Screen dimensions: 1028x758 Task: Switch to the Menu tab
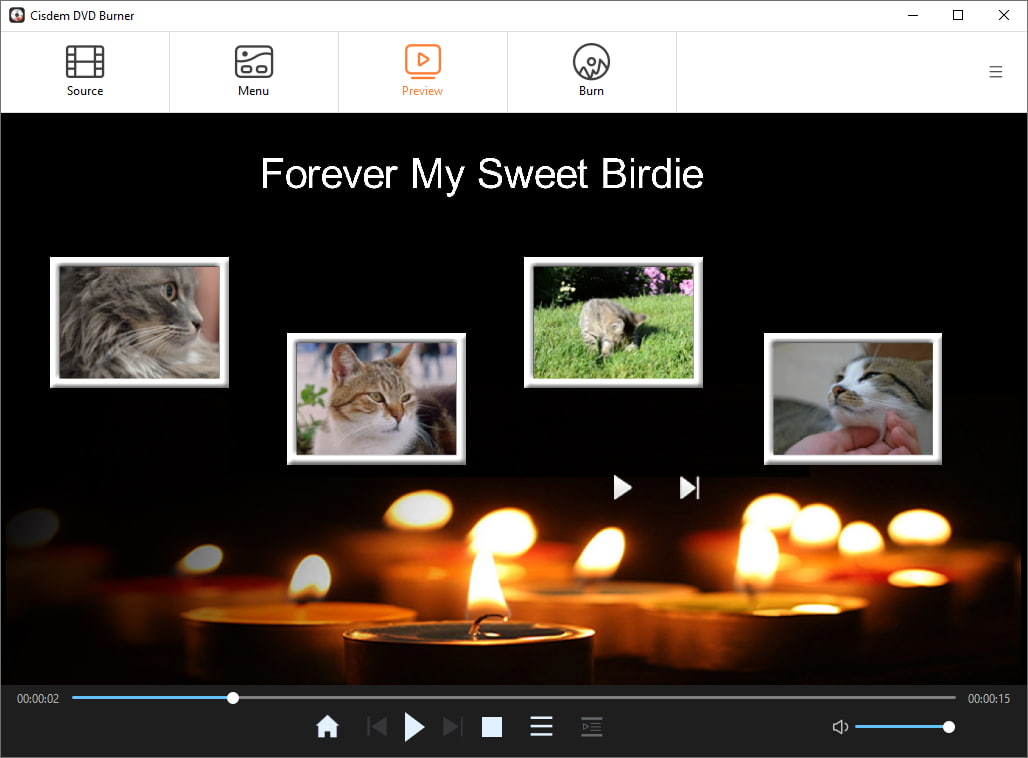point(253,71)
